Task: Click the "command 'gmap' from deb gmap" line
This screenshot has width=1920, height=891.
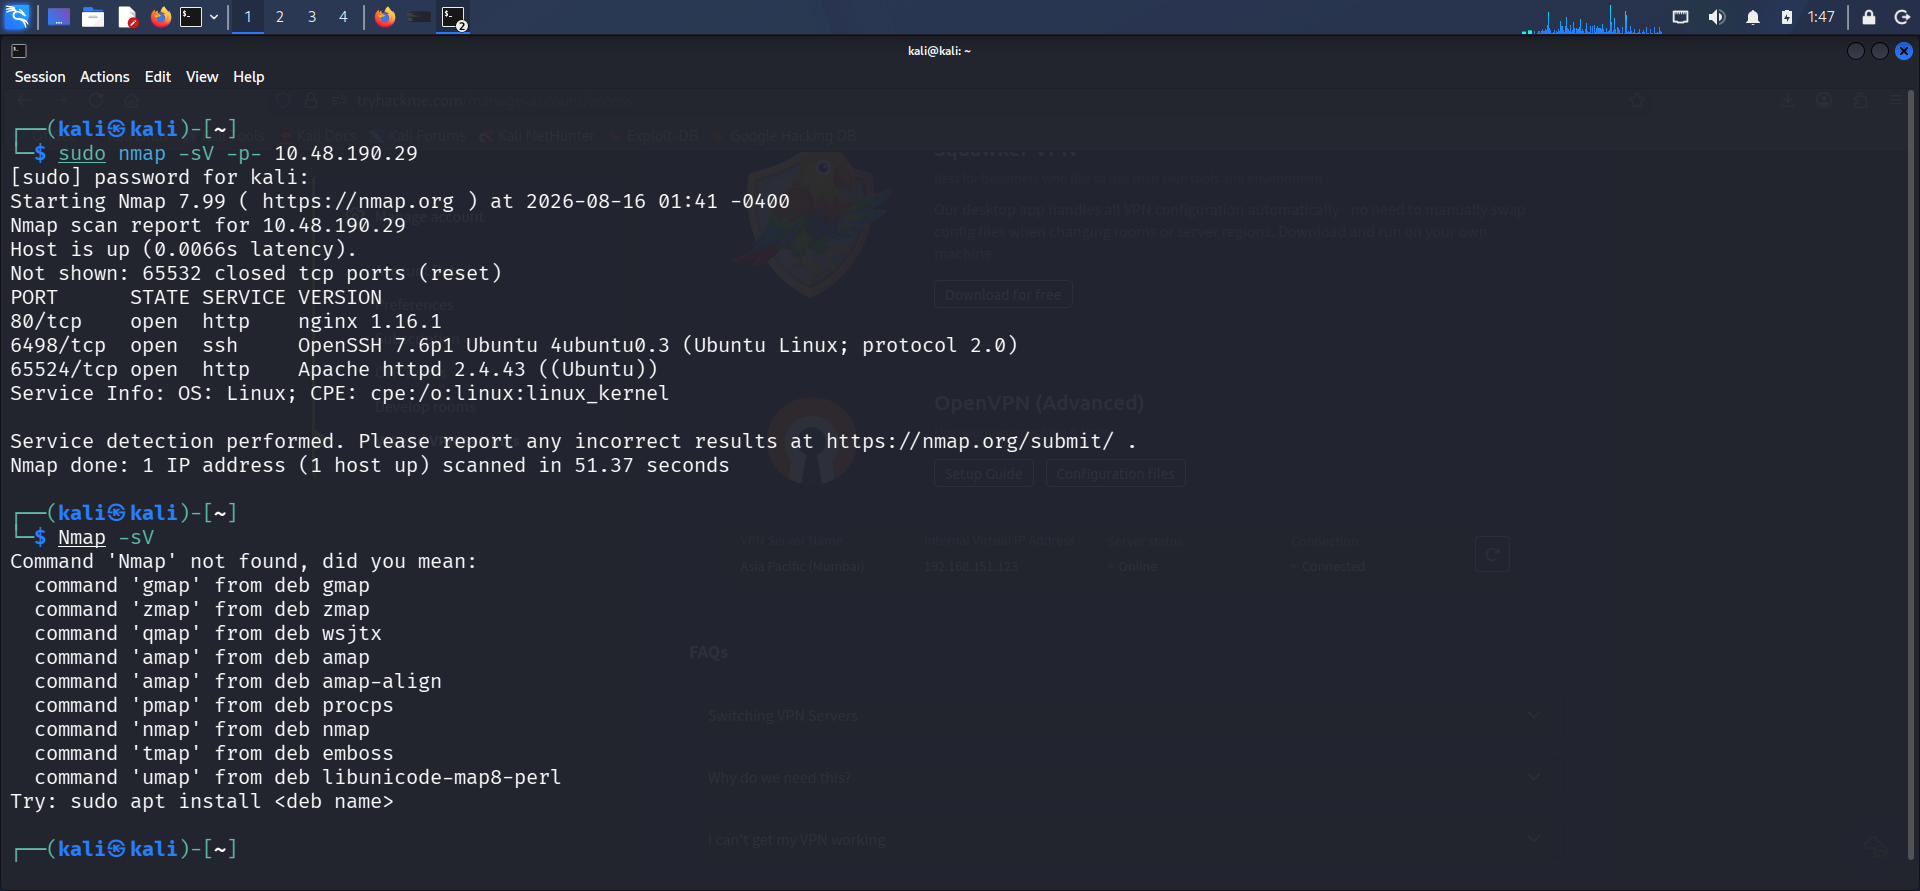Action: (202, 585)
